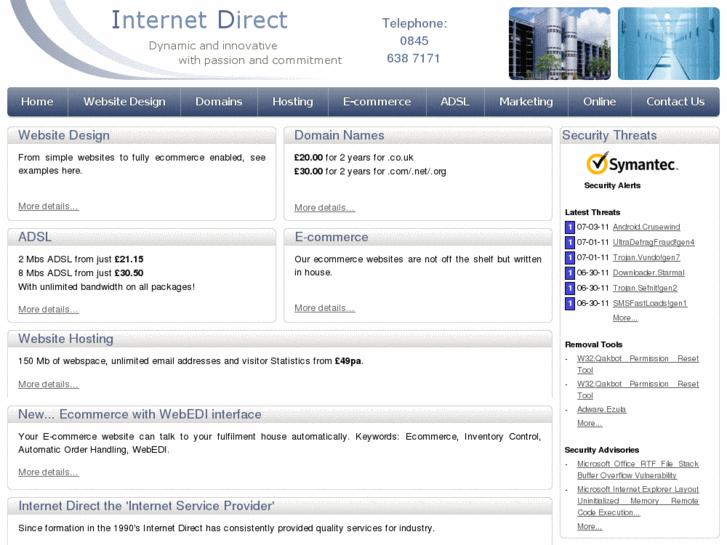
Task: Click the 07-03-11 threat date
Action: pyautogui.click(x=593, y=227)
